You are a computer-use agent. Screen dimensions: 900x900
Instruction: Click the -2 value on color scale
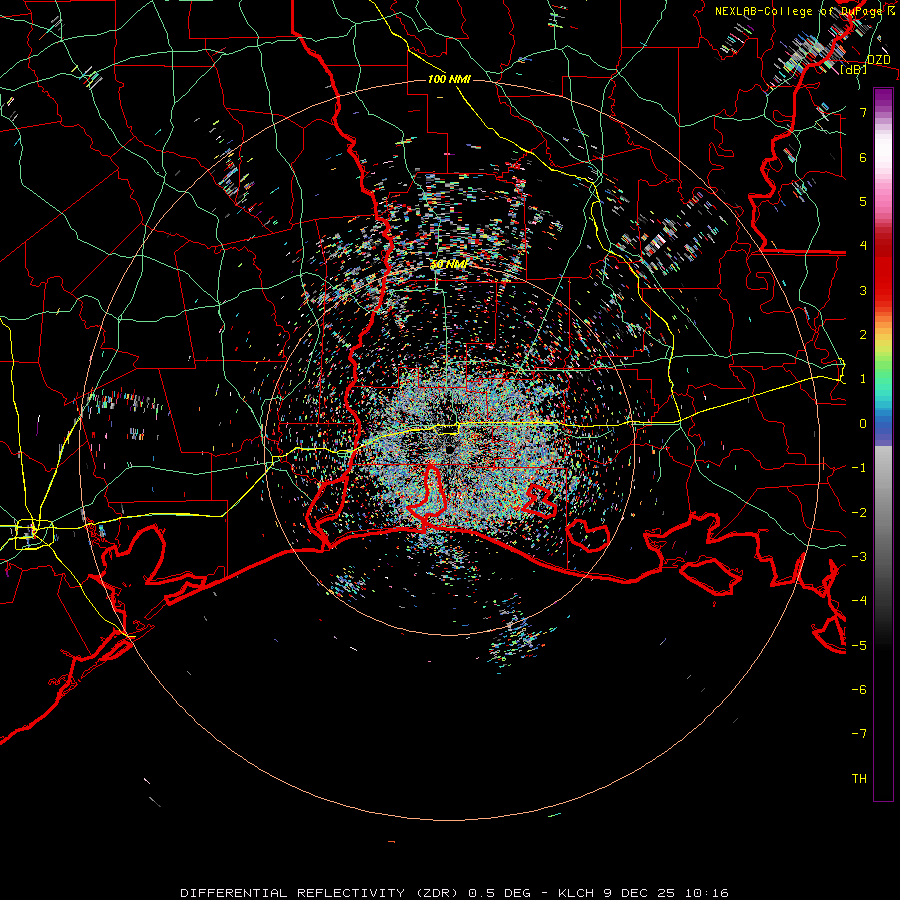(x=859, y=513)
